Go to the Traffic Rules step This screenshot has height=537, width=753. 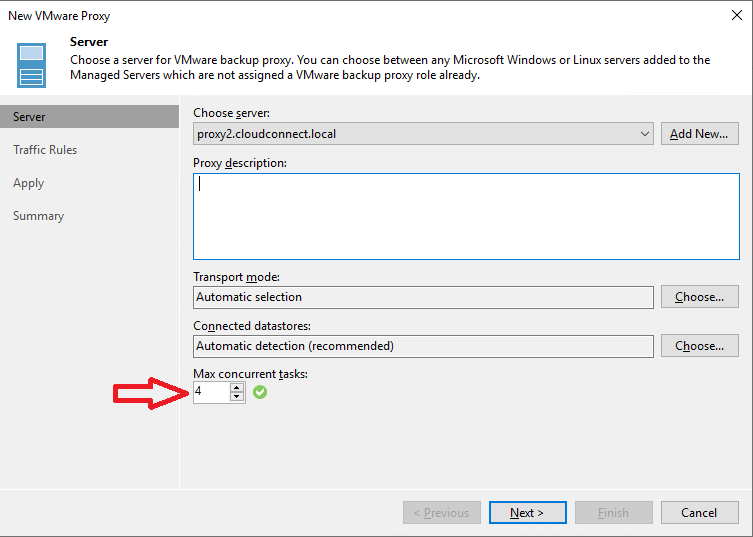coord(45,150)
